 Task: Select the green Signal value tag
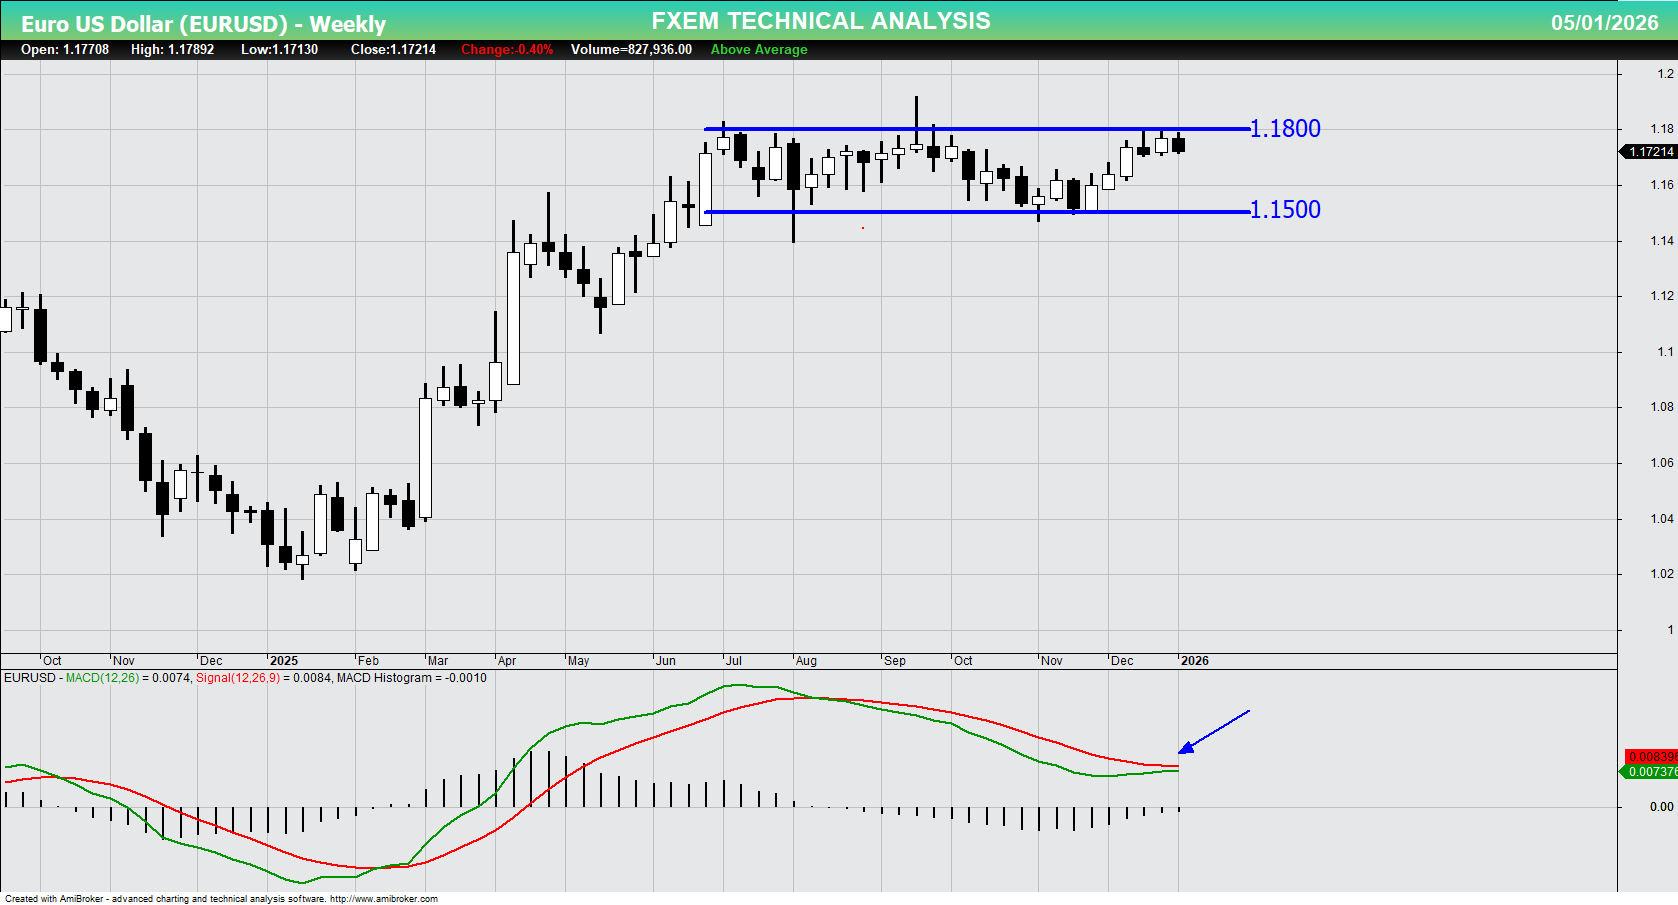1648,772
